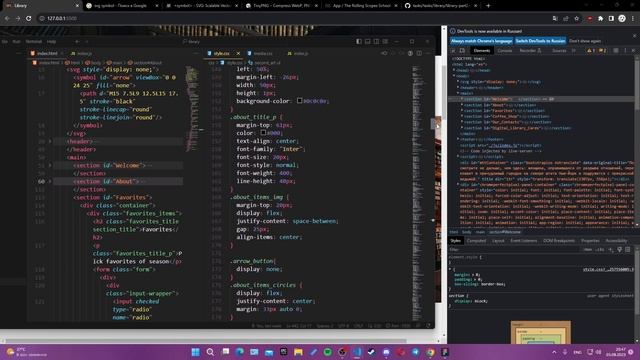Image resolution: width=640 pixels, height=360 pixels.
Task: Toggle panel layout icon in VS Code title bar
Action: click(x=367, y=42)
